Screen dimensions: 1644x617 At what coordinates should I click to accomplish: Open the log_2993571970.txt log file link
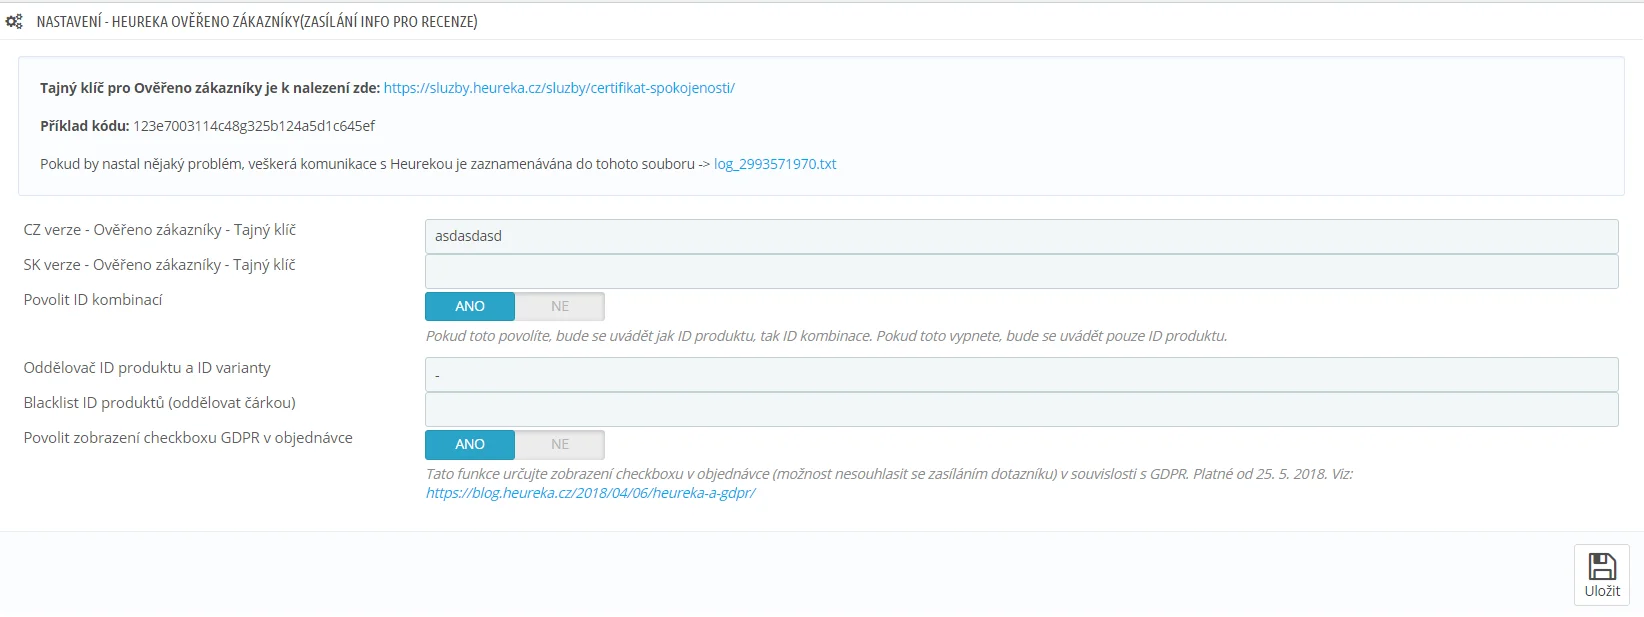775,164
